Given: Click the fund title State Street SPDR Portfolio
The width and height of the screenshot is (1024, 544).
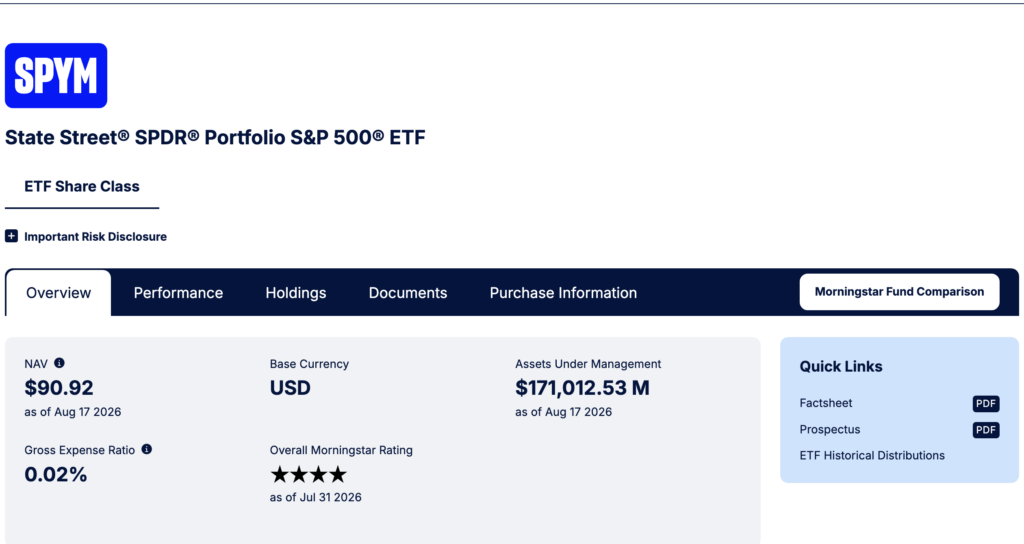Looking at the screenshot, I should pos(215,138).
